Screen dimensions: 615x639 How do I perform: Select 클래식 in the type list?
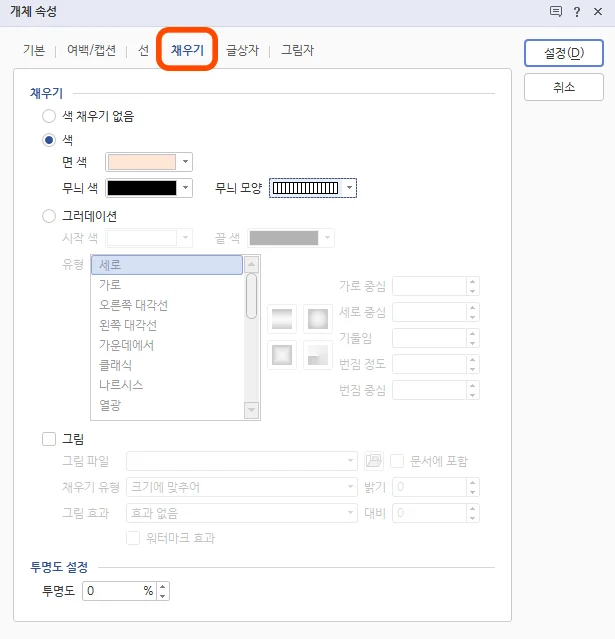pos(167,365)
